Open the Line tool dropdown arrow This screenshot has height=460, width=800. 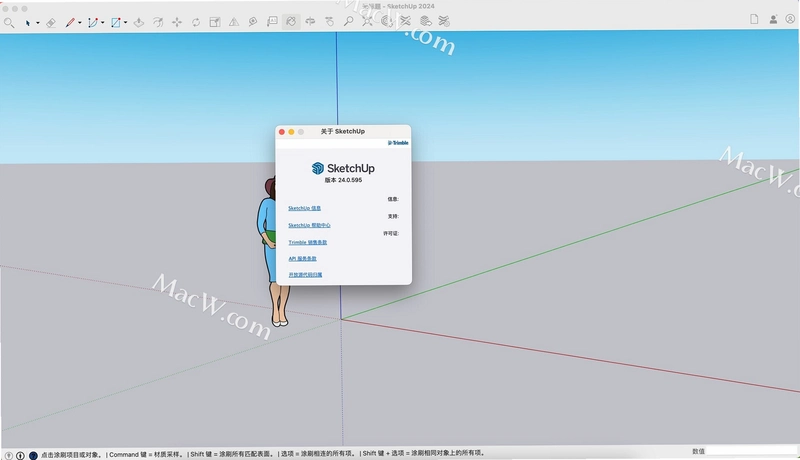click(80, 23)
